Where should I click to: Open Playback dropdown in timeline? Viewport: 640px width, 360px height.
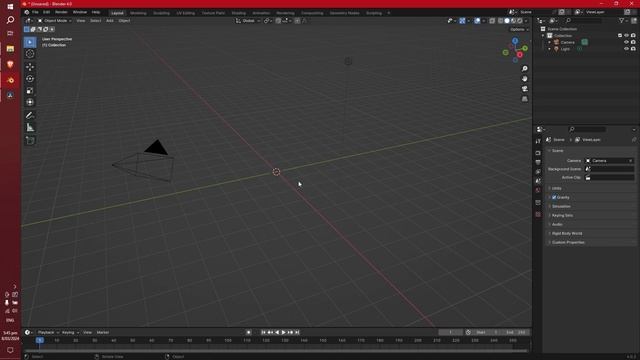coord(48,332)
